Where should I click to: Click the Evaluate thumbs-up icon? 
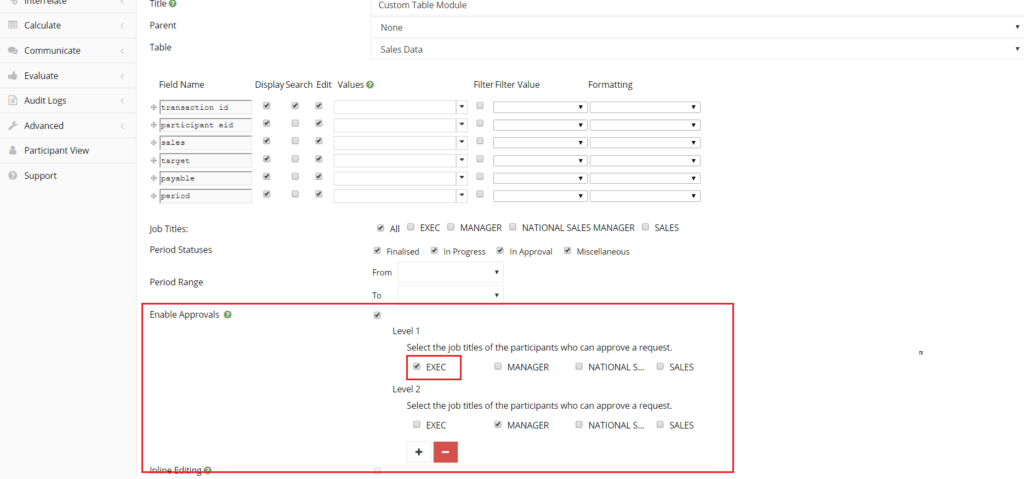(12, 76)
